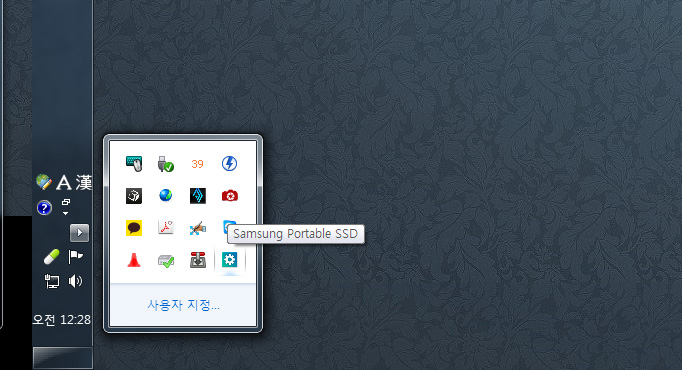Open the red camera capture icon
The height and width of the screenshot is (370, 682).
(229, 196)
